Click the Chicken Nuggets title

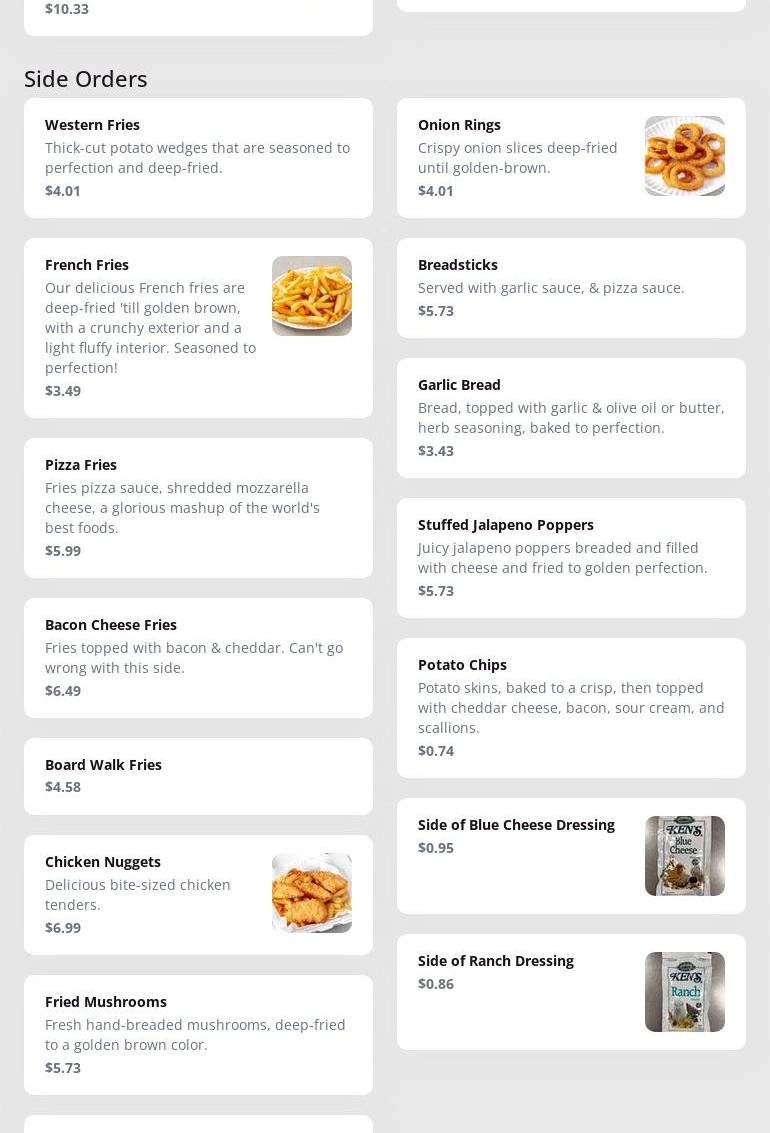[103, 862]
